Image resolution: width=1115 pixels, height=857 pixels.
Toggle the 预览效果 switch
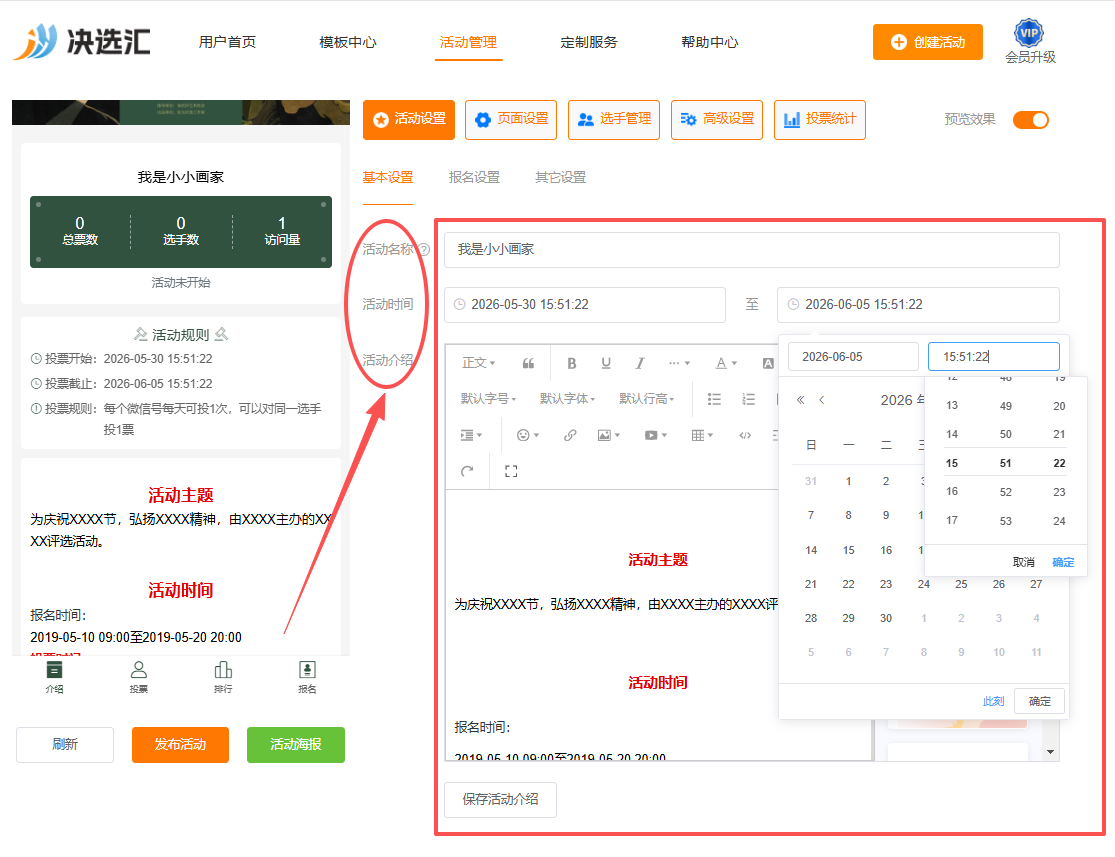click(x=1030, y=119)
